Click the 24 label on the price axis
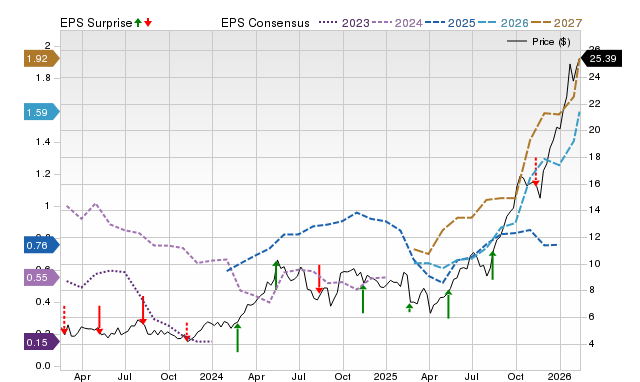This screenshot has height=382, width=640. pyautogui.click(x=595, y=77)
